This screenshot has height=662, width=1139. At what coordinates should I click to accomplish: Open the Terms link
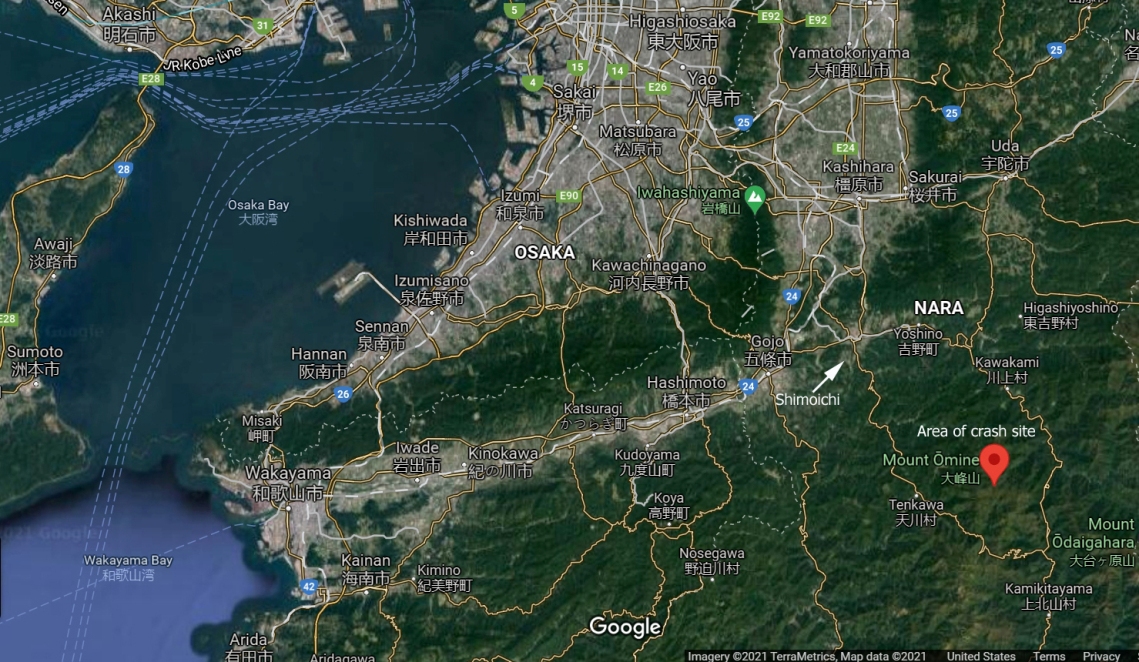[1049, 656]
